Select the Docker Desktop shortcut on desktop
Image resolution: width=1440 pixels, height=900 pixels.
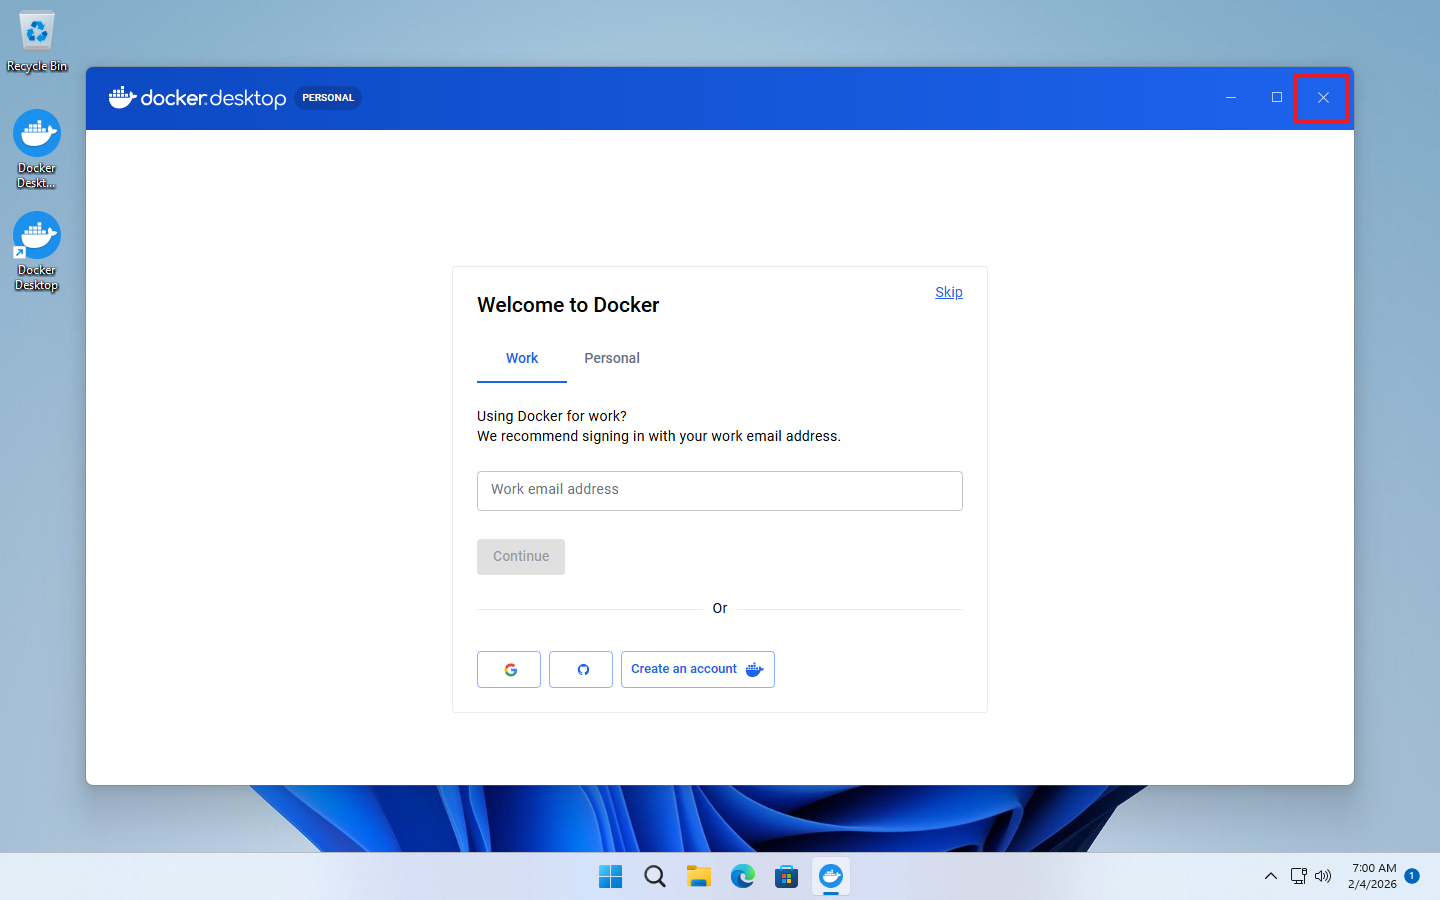[x=37, y=252]
